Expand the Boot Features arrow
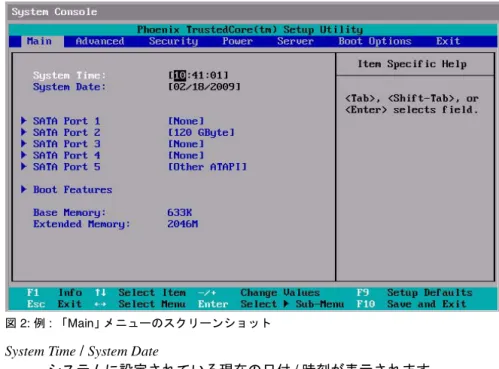The height and width of the screenshot is (369, 499). (x=24, y=189)
